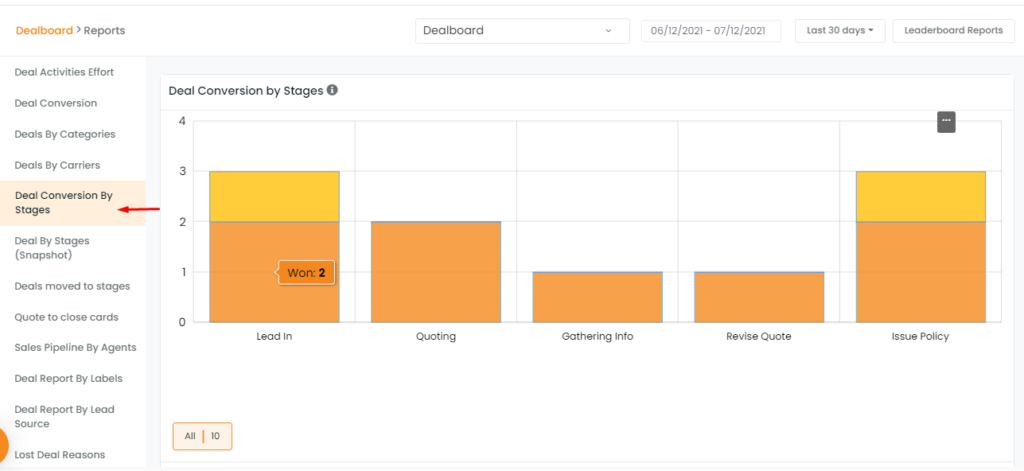Open Deal Report By Lead Source
The width and height of the screenshot is (1024, 471).
pyautogui.click(x=64, y=417)
